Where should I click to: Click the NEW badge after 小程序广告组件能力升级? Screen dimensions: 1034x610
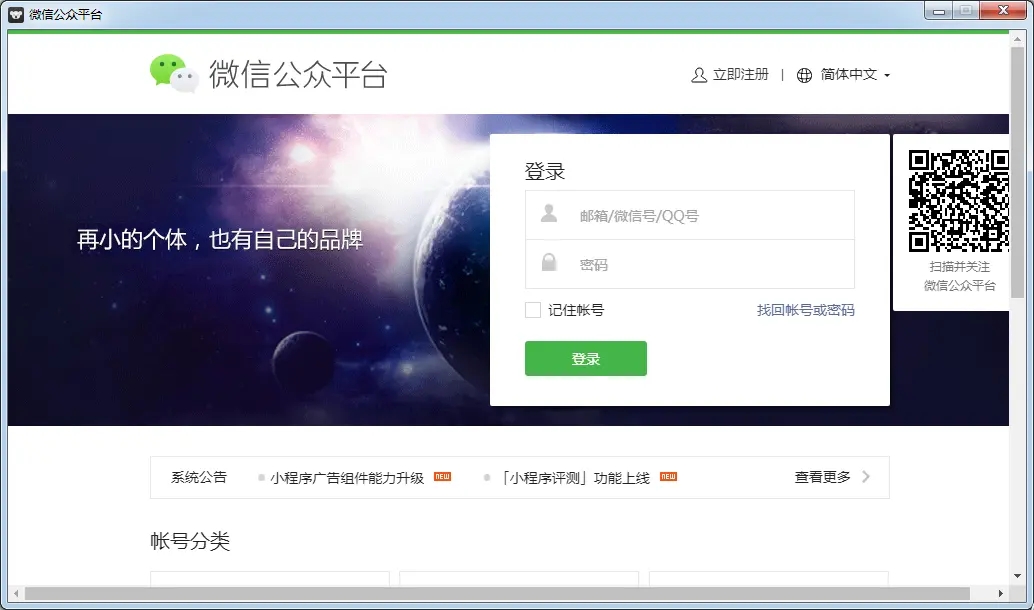[442, 476]
